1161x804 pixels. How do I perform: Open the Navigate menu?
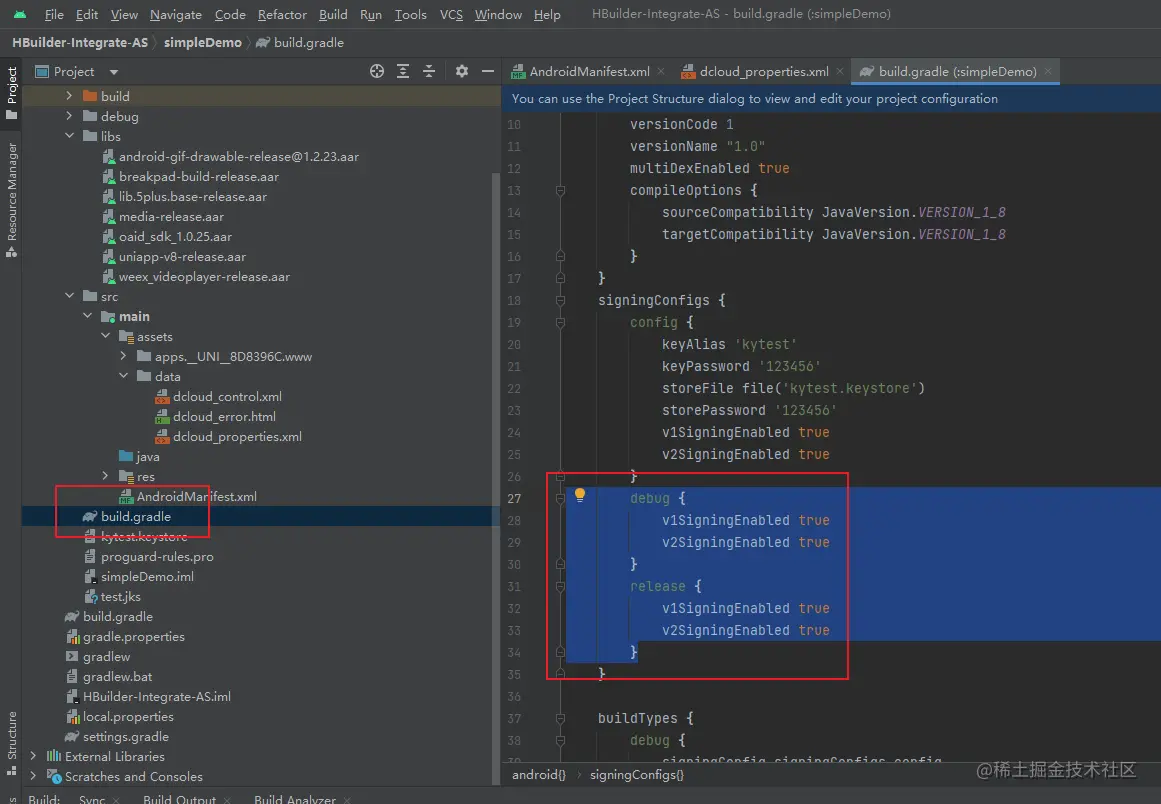pyautogui.click(x=175, y=14)
